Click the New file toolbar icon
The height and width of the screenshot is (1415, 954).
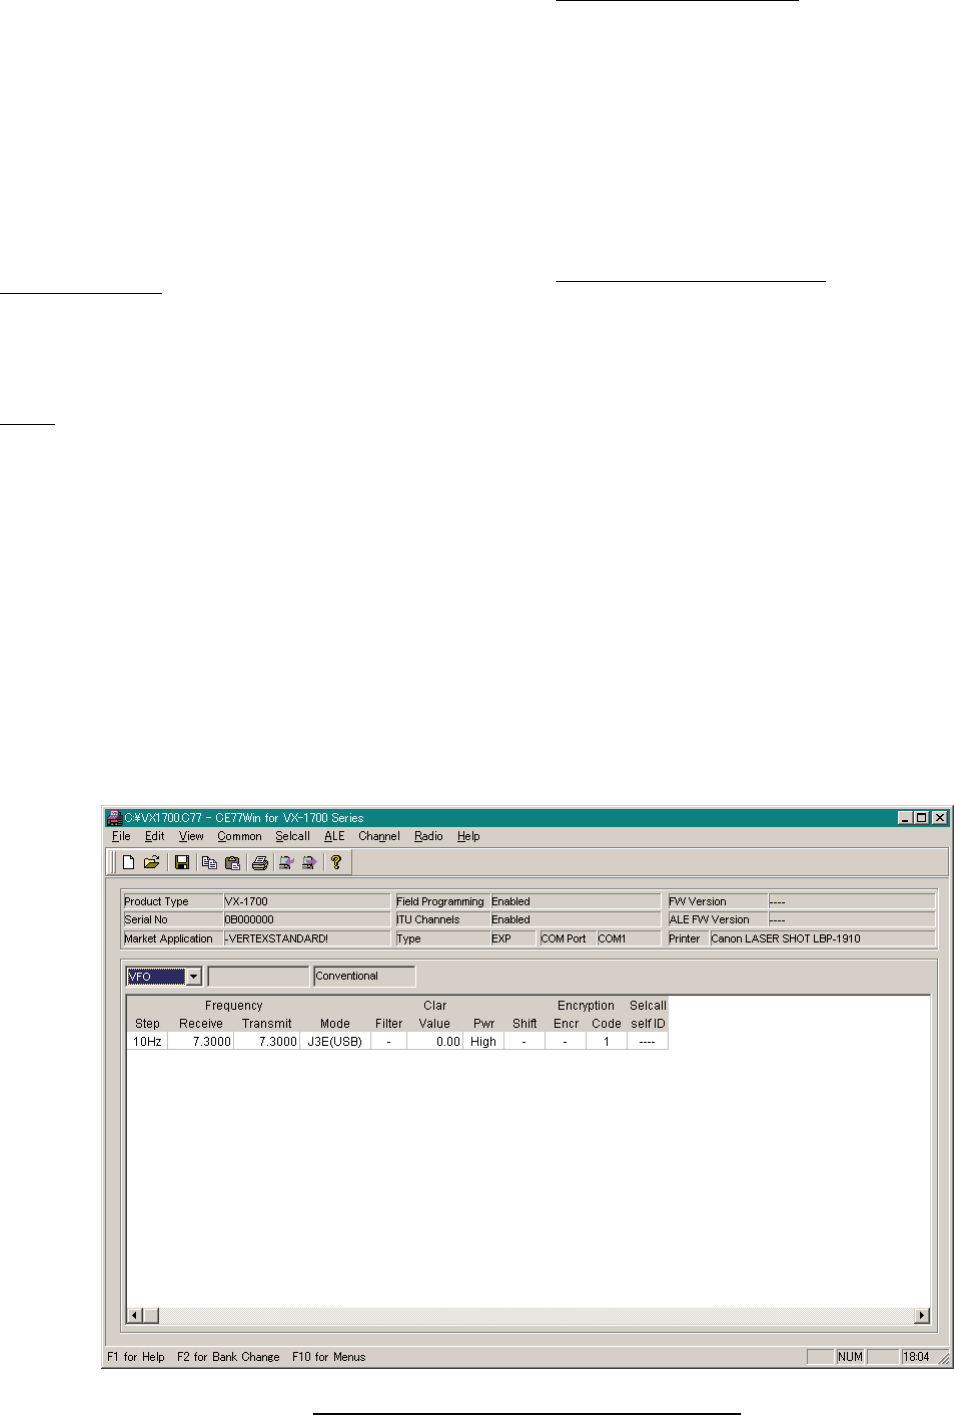pyautogui.click(x=128, y=862)
